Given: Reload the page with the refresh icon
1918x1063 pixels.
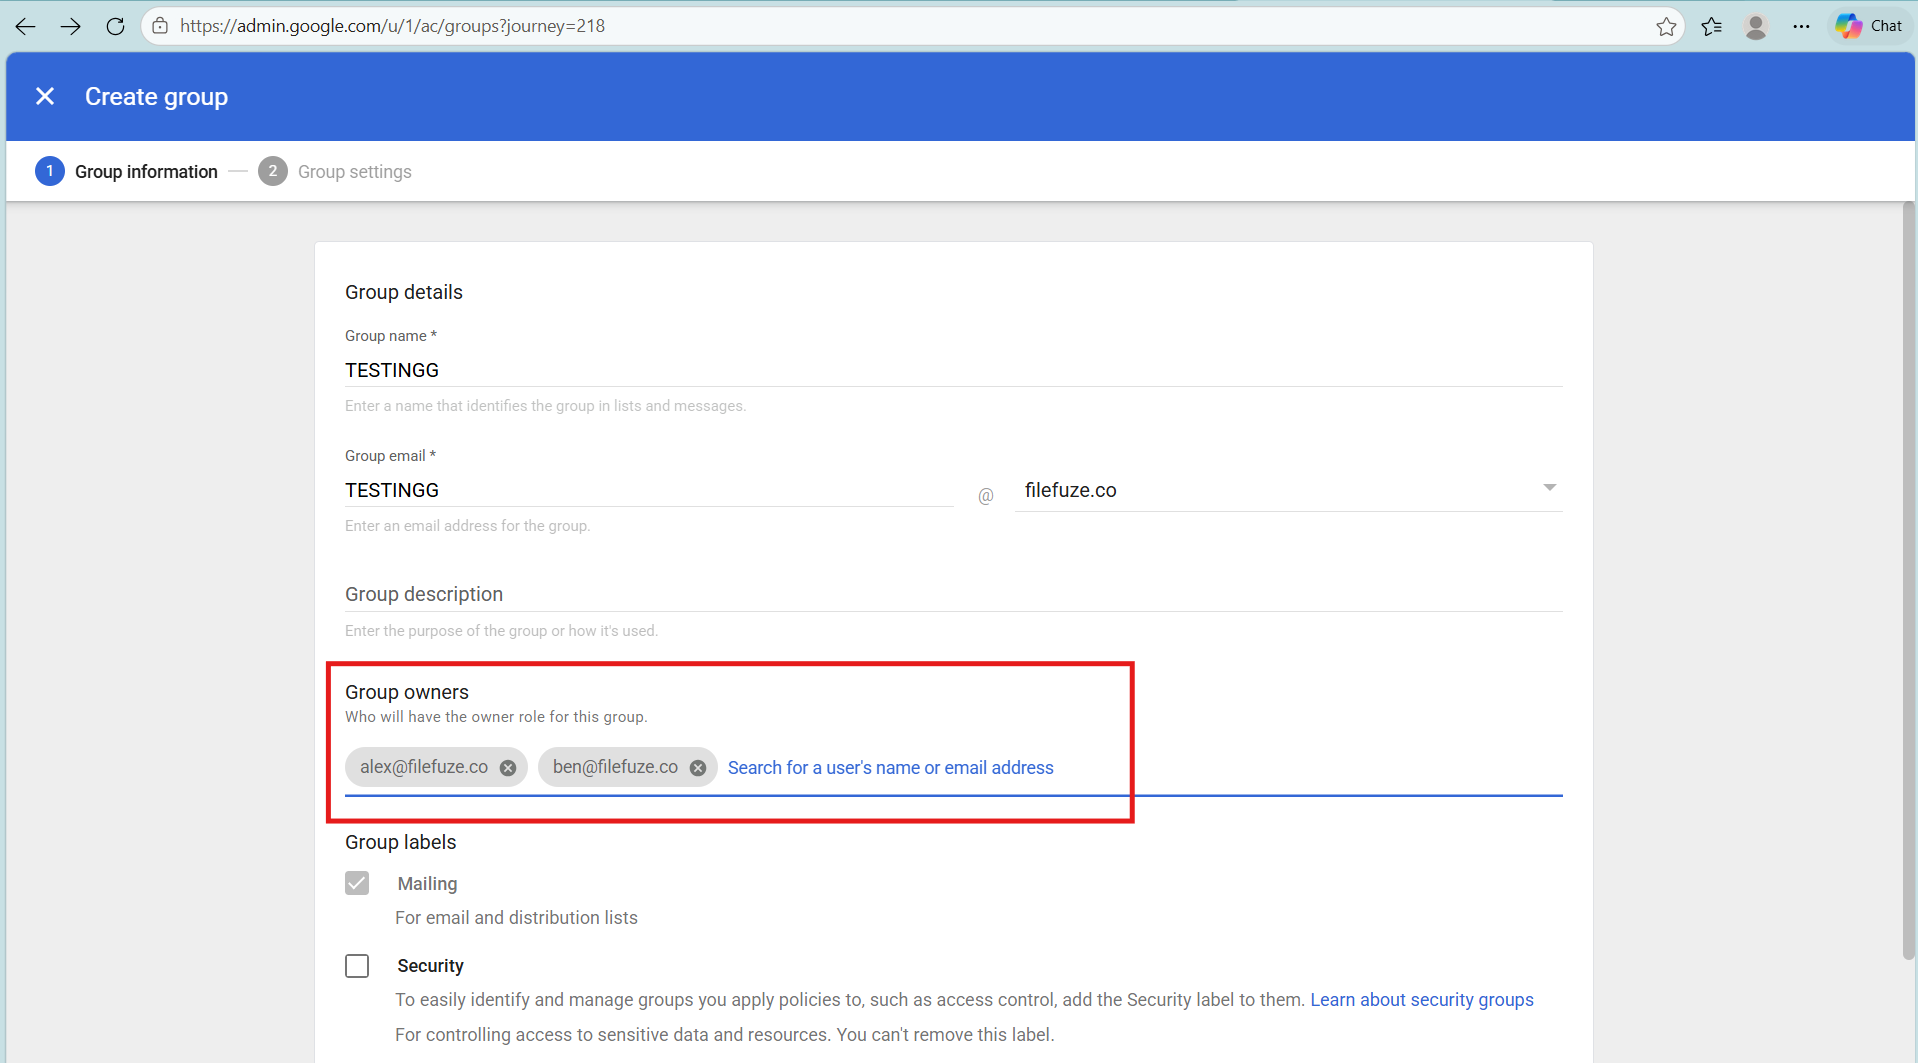Looking at the screenshot, I should click(x=115, y=26).
